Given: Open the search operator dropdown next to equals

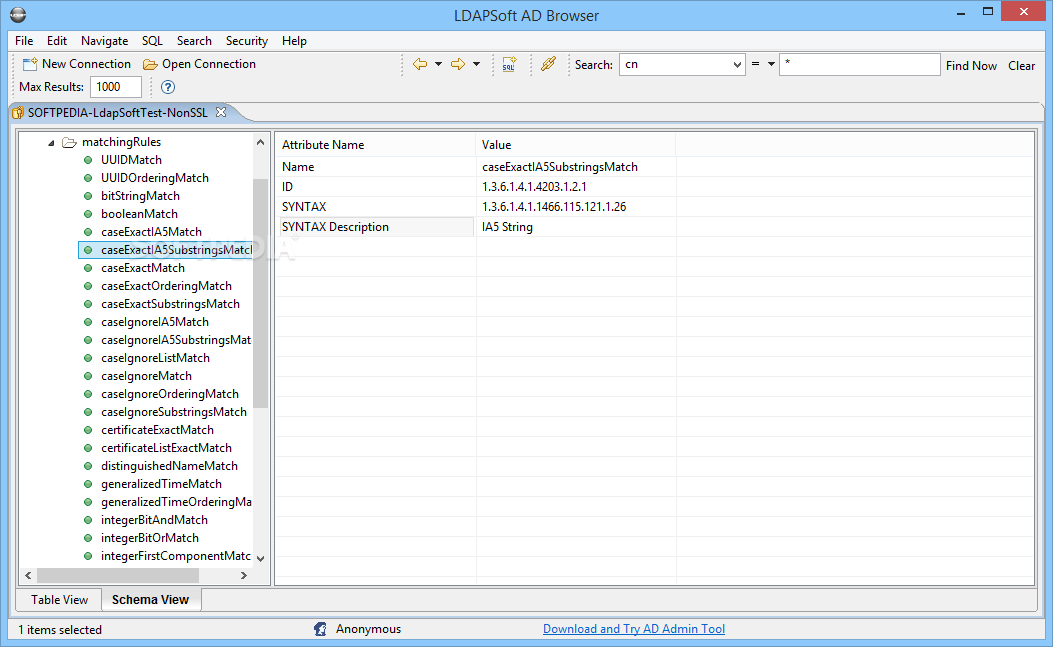Looking at the screenshot, I should pyautogui.click(x=771, y=64).
